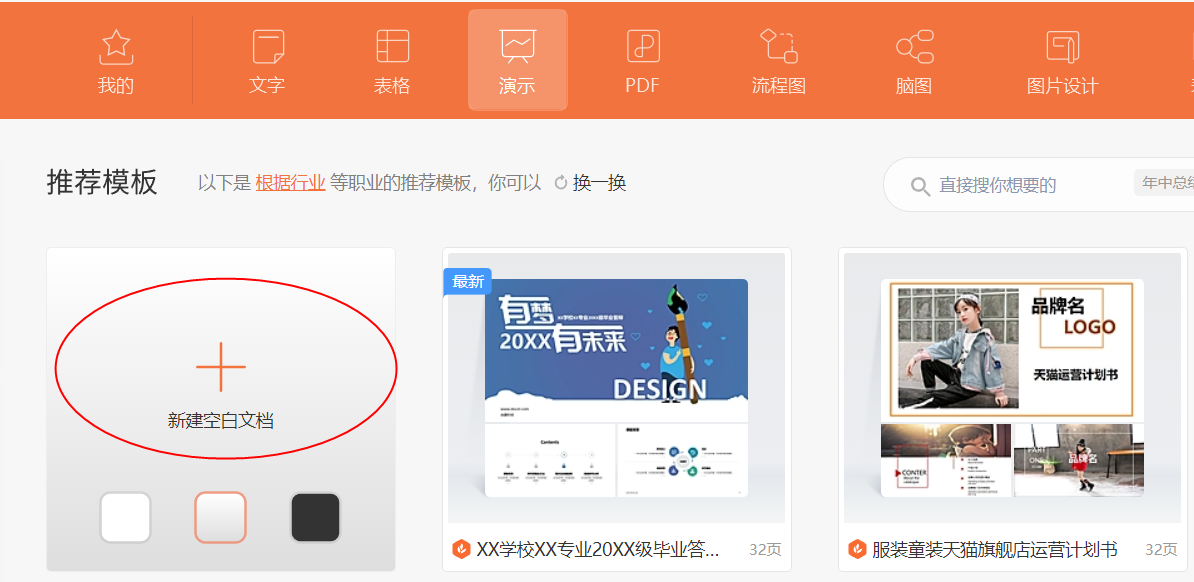Image resolution: width=1194 pixels, height=582 pixels.
Task: Open the 流程图 flowchart tool
Action: [779, 60]
